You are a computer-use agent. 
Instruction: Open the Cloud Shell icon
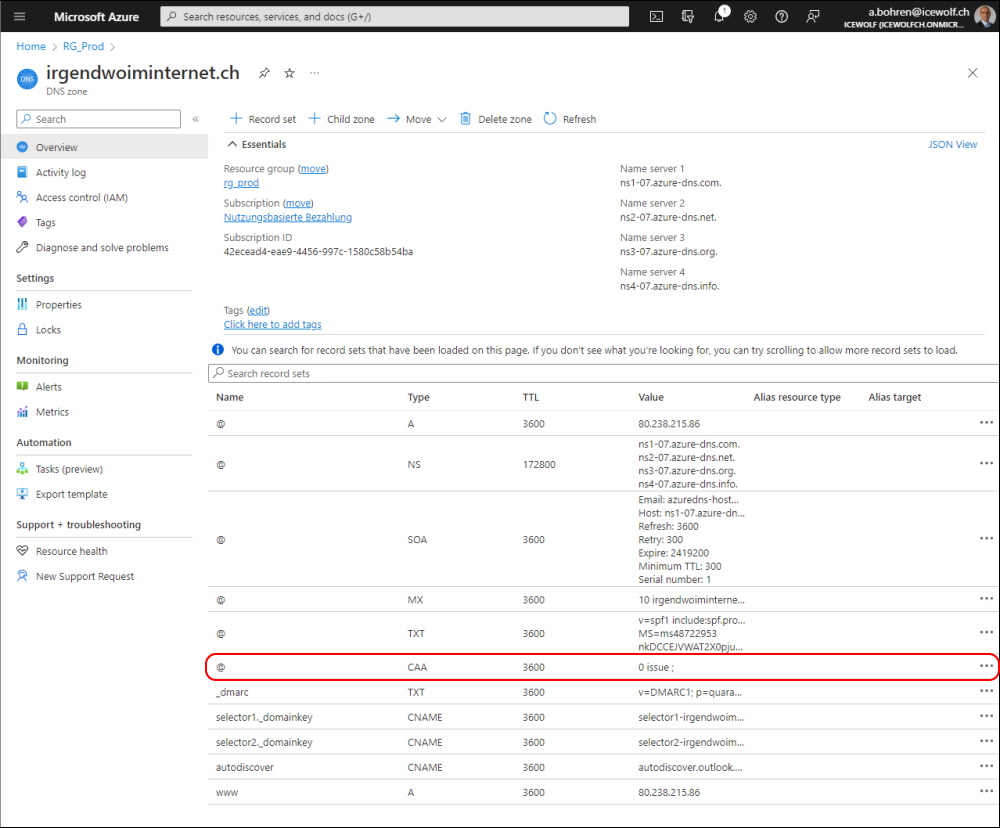[x=656, y=17]
